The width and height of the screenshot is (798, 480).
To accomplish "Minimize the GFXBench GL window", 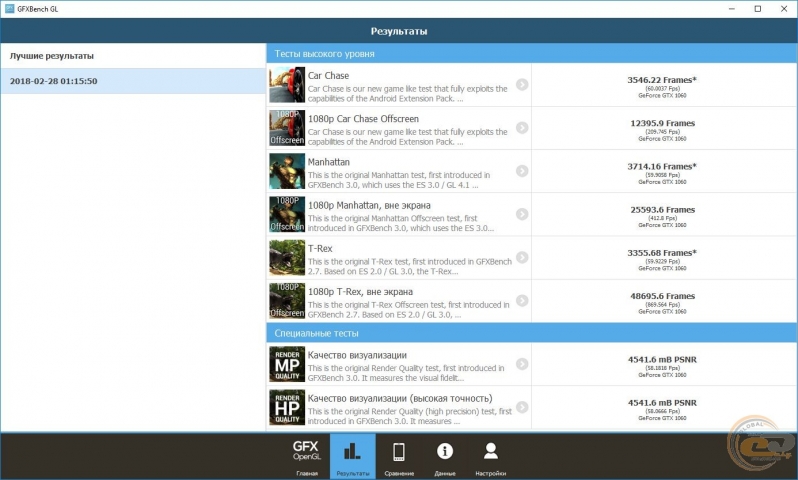I will 731,9.
